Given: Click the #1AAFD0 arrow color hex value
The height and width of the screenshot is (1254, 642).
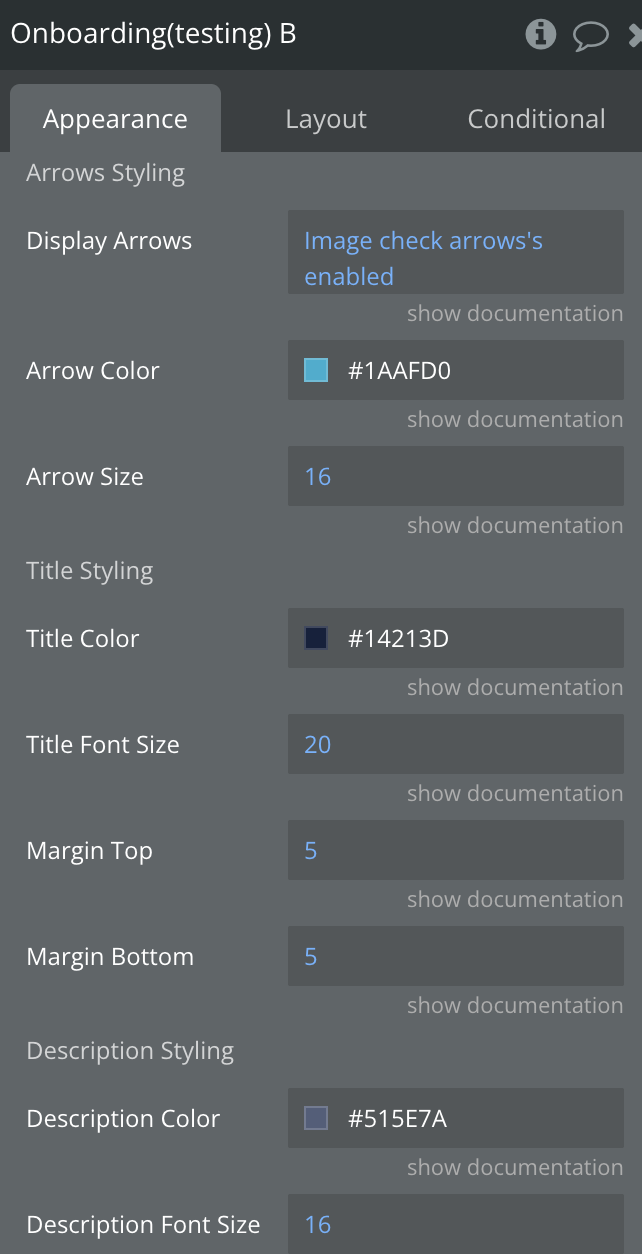Looking at the screenshot, I should pos(399,371).
